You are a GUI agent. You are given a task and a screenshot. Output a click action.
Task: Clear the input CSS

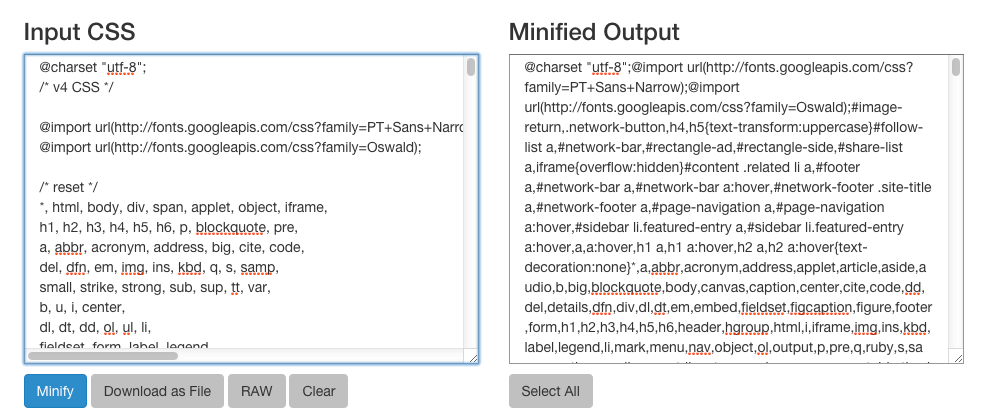coord(318,391)
